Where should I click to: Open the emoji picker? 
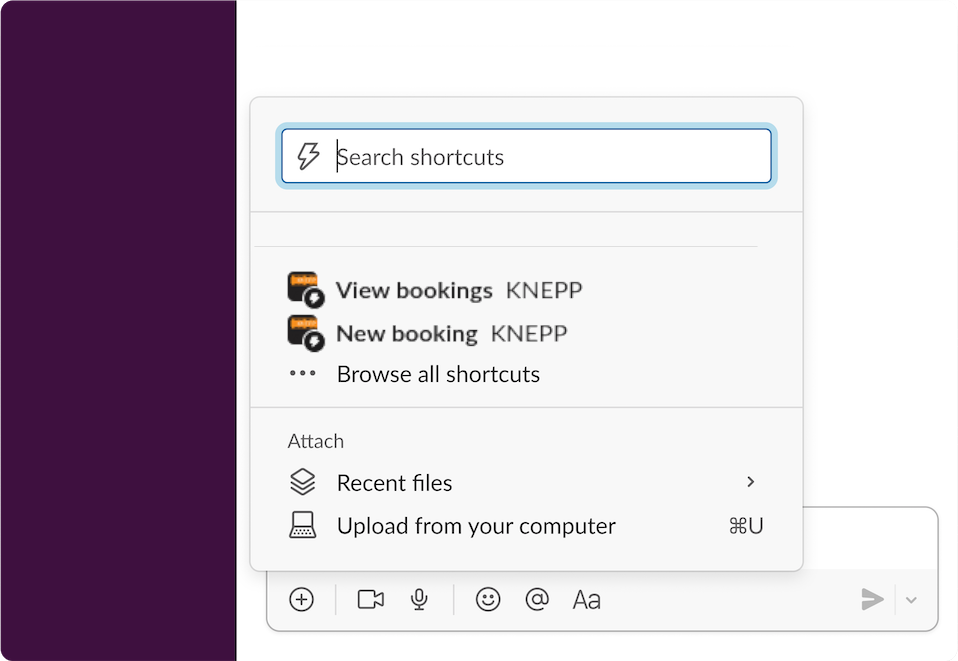tap(488, 599)
